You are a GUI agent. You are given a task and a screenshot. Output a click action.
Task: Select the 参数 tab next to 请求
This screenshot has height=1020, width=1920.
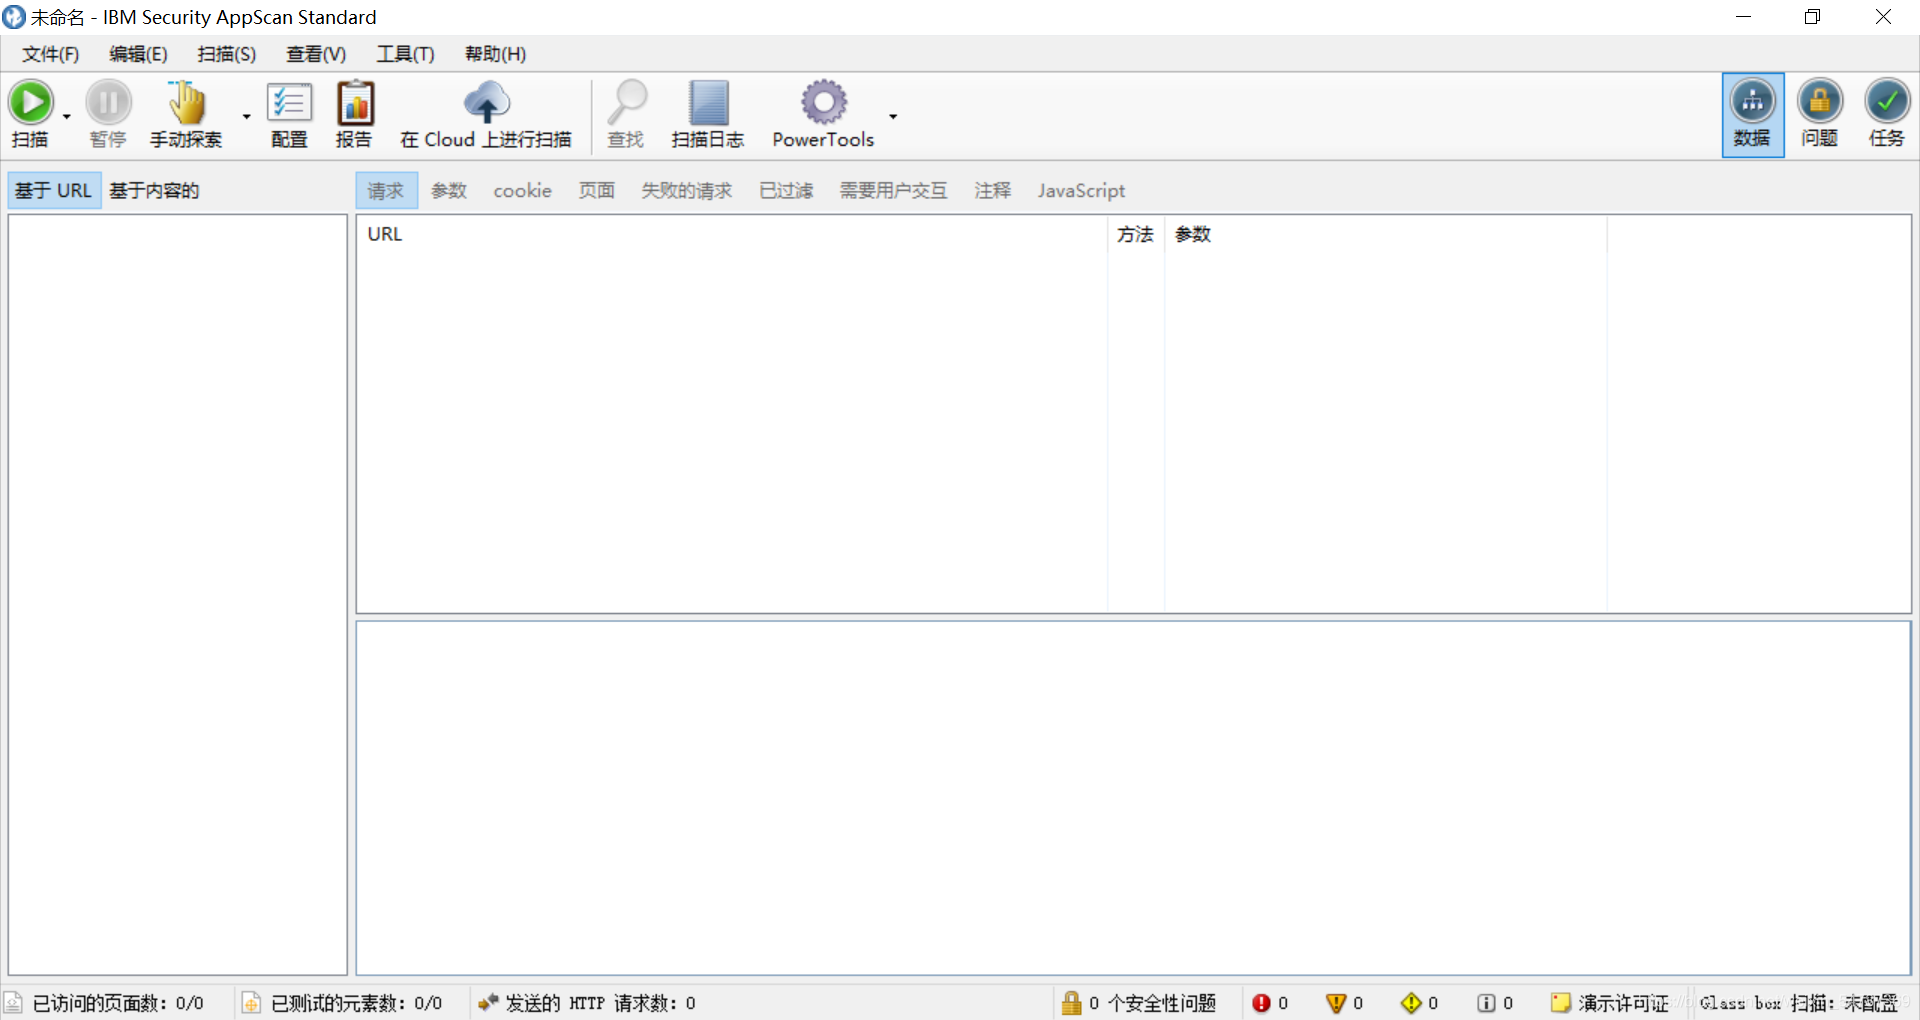449,190
